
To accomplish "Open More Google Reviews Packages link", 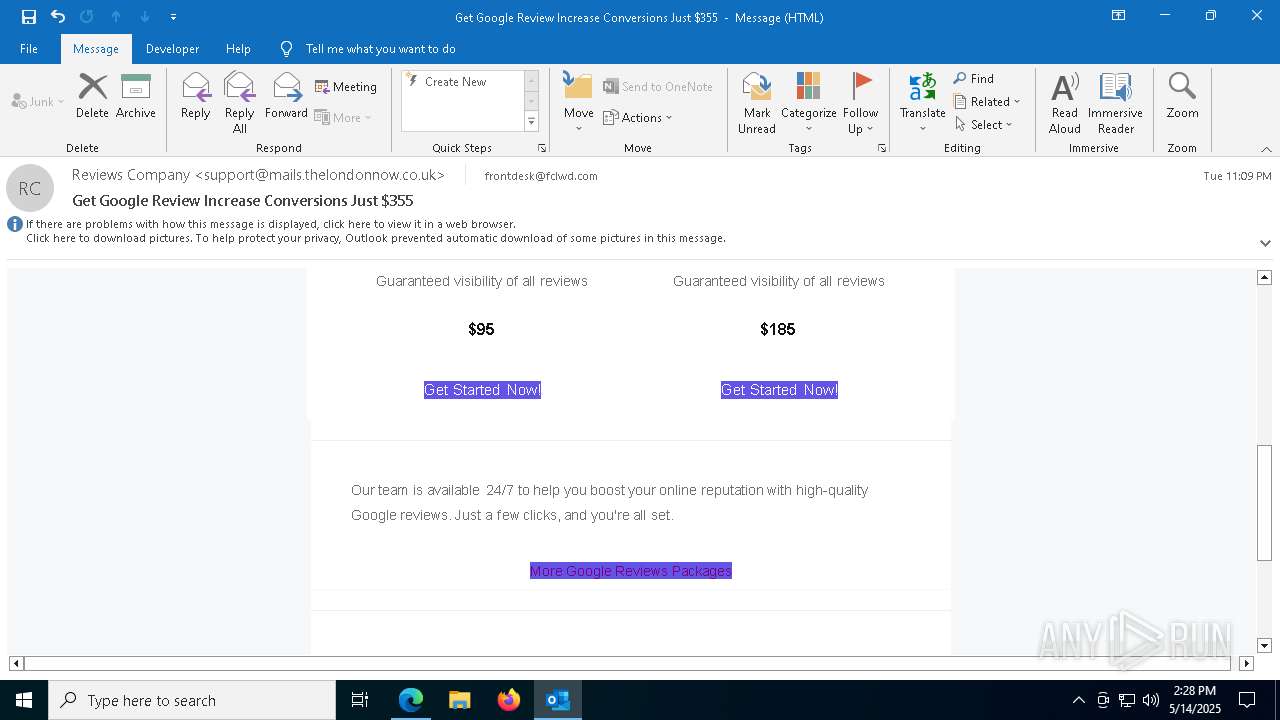I will (631, 571).
